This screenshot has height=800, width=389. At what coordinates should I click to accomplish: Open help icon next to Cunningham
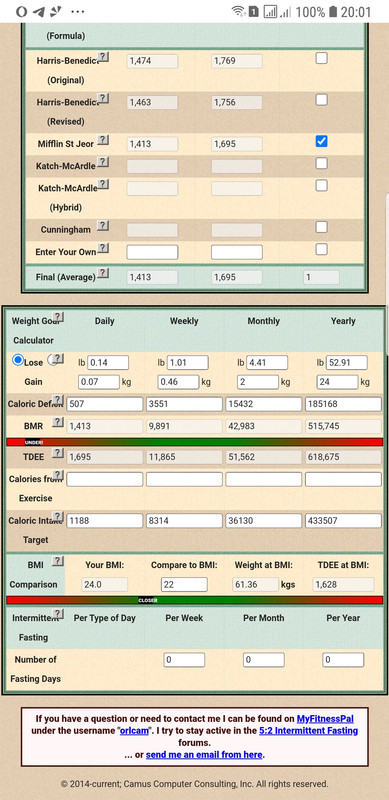pos(103,226)
